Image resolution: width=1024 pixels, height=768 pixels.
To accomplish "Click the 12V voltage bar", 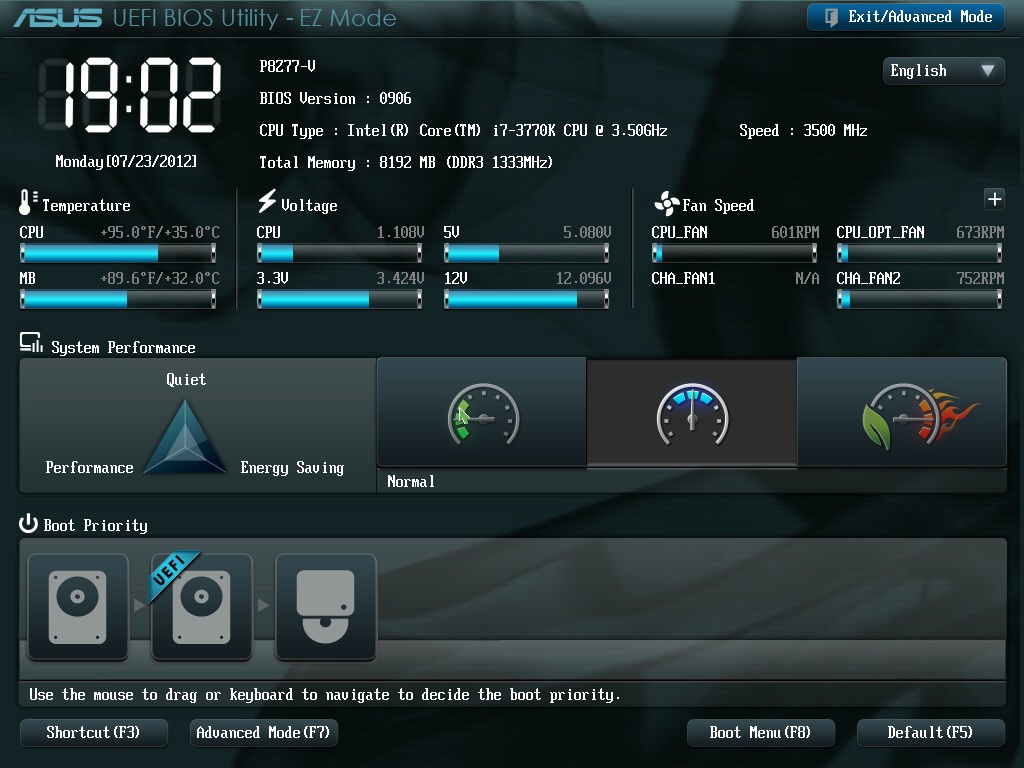I will point(526,299).
